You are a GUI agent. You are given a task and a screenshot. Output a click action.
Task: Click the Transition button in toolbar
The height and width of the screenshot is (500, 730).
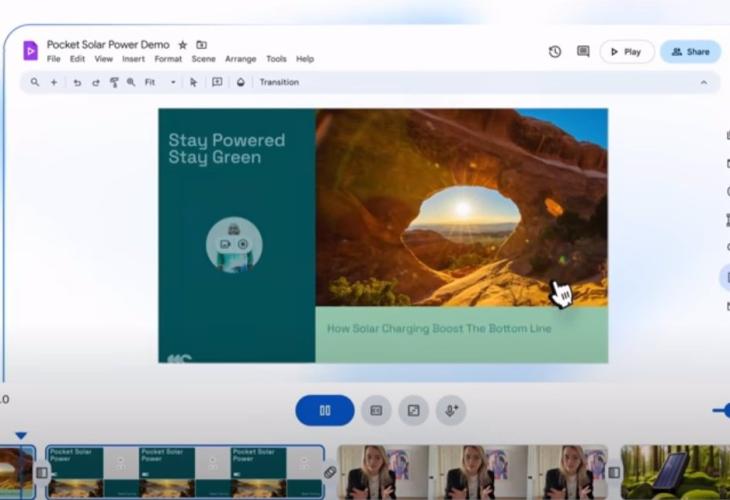coord(279,83)
